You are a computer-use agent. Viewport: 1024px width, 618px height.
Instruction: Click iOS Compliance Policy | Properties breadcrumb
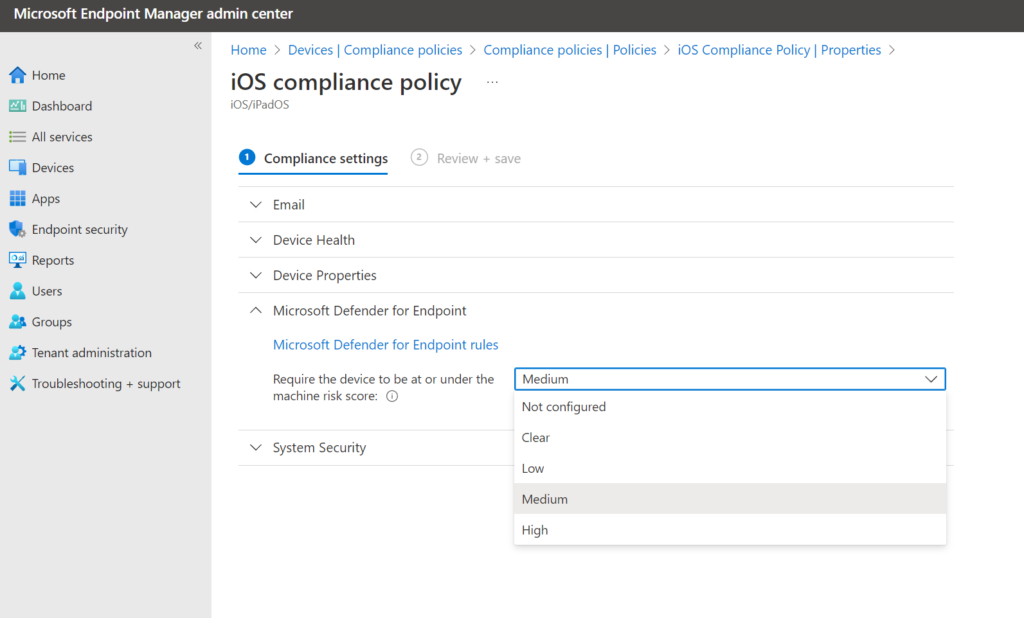pyautogui.click(x=779, y=50)
